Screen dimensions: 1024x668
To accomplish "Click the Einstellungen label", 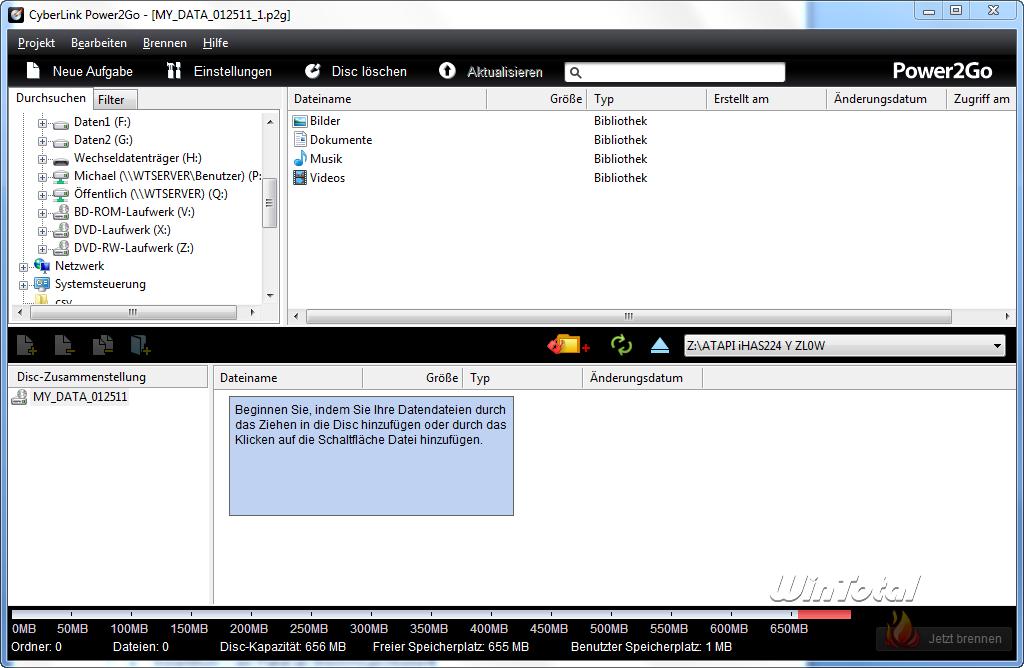I will click(x=232, y=71).
